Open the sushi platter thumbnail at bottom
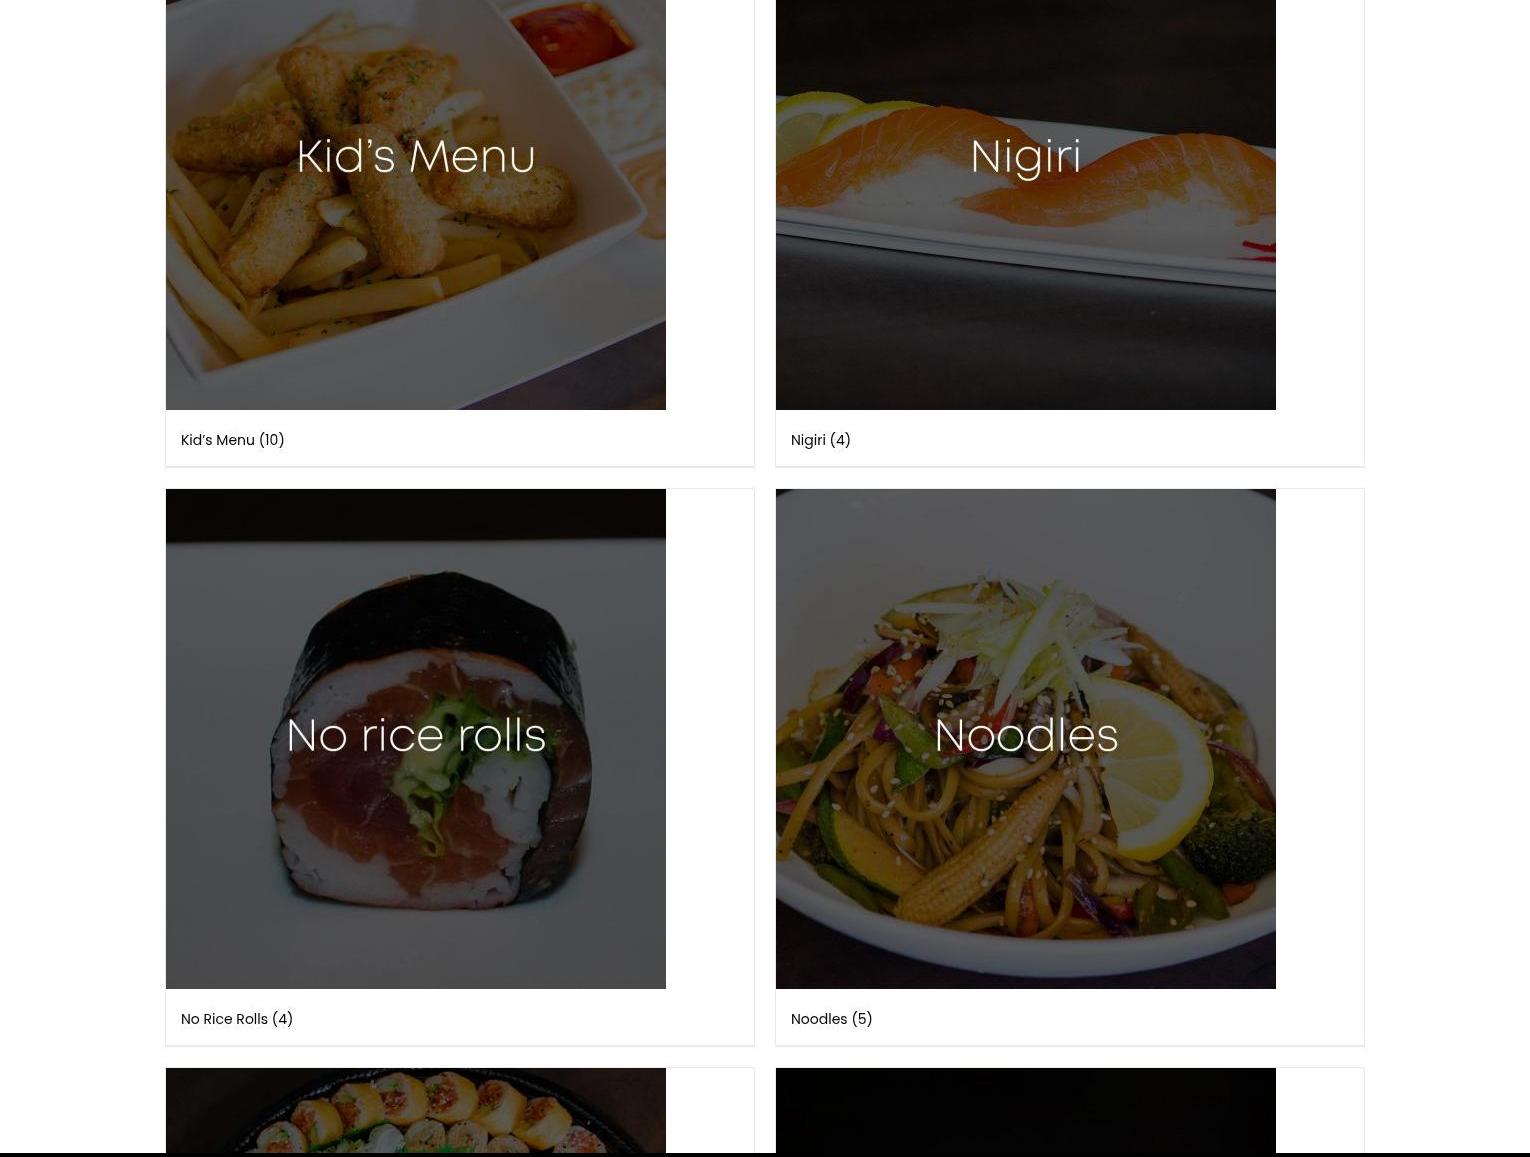This screenshot has width=1530, height=1157. coord(415,1112)
